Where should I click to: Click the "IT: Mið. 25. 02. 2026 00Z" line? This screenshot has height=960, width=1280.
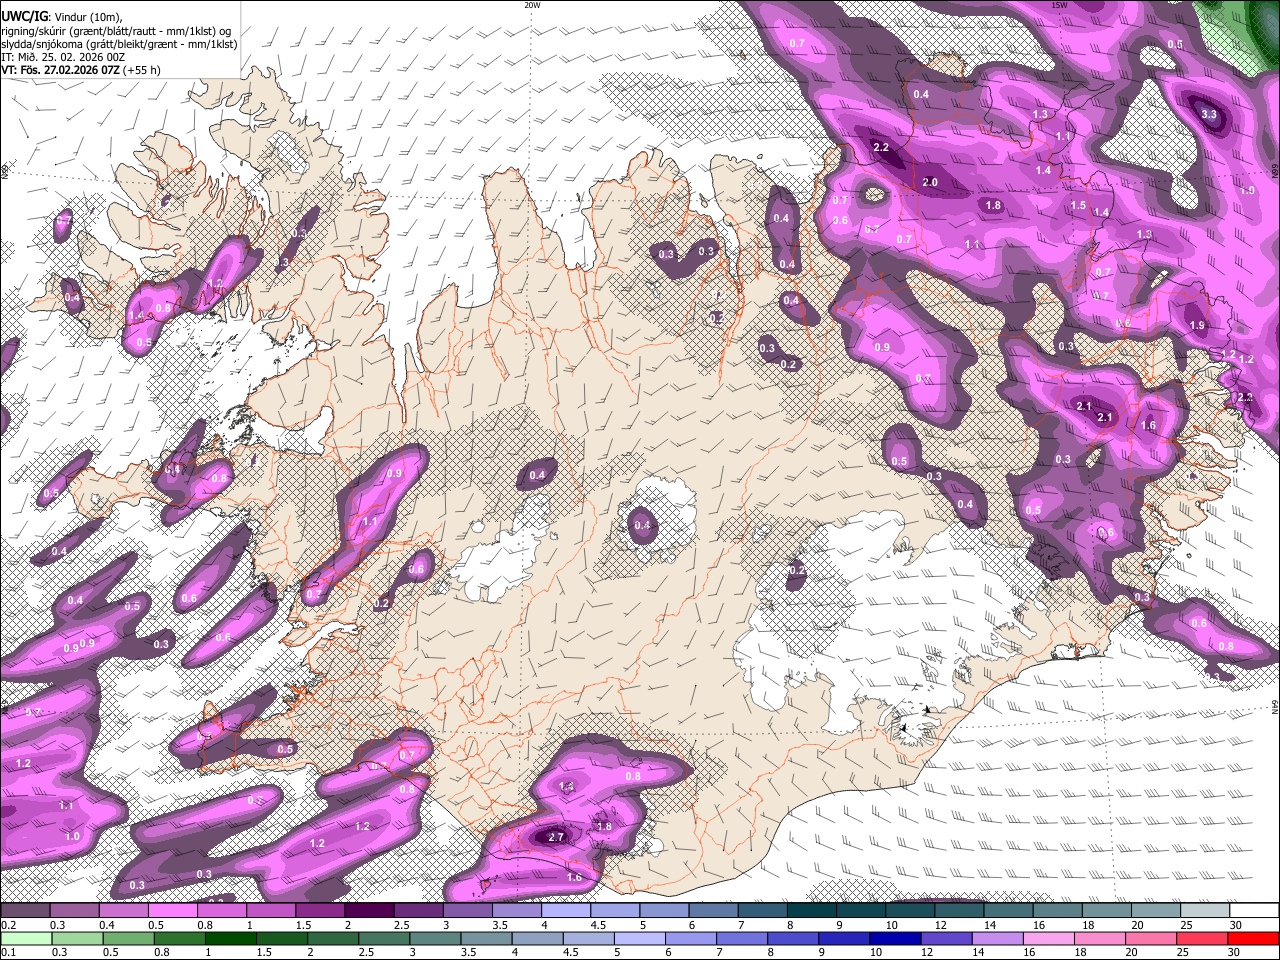tap(63, 58)
